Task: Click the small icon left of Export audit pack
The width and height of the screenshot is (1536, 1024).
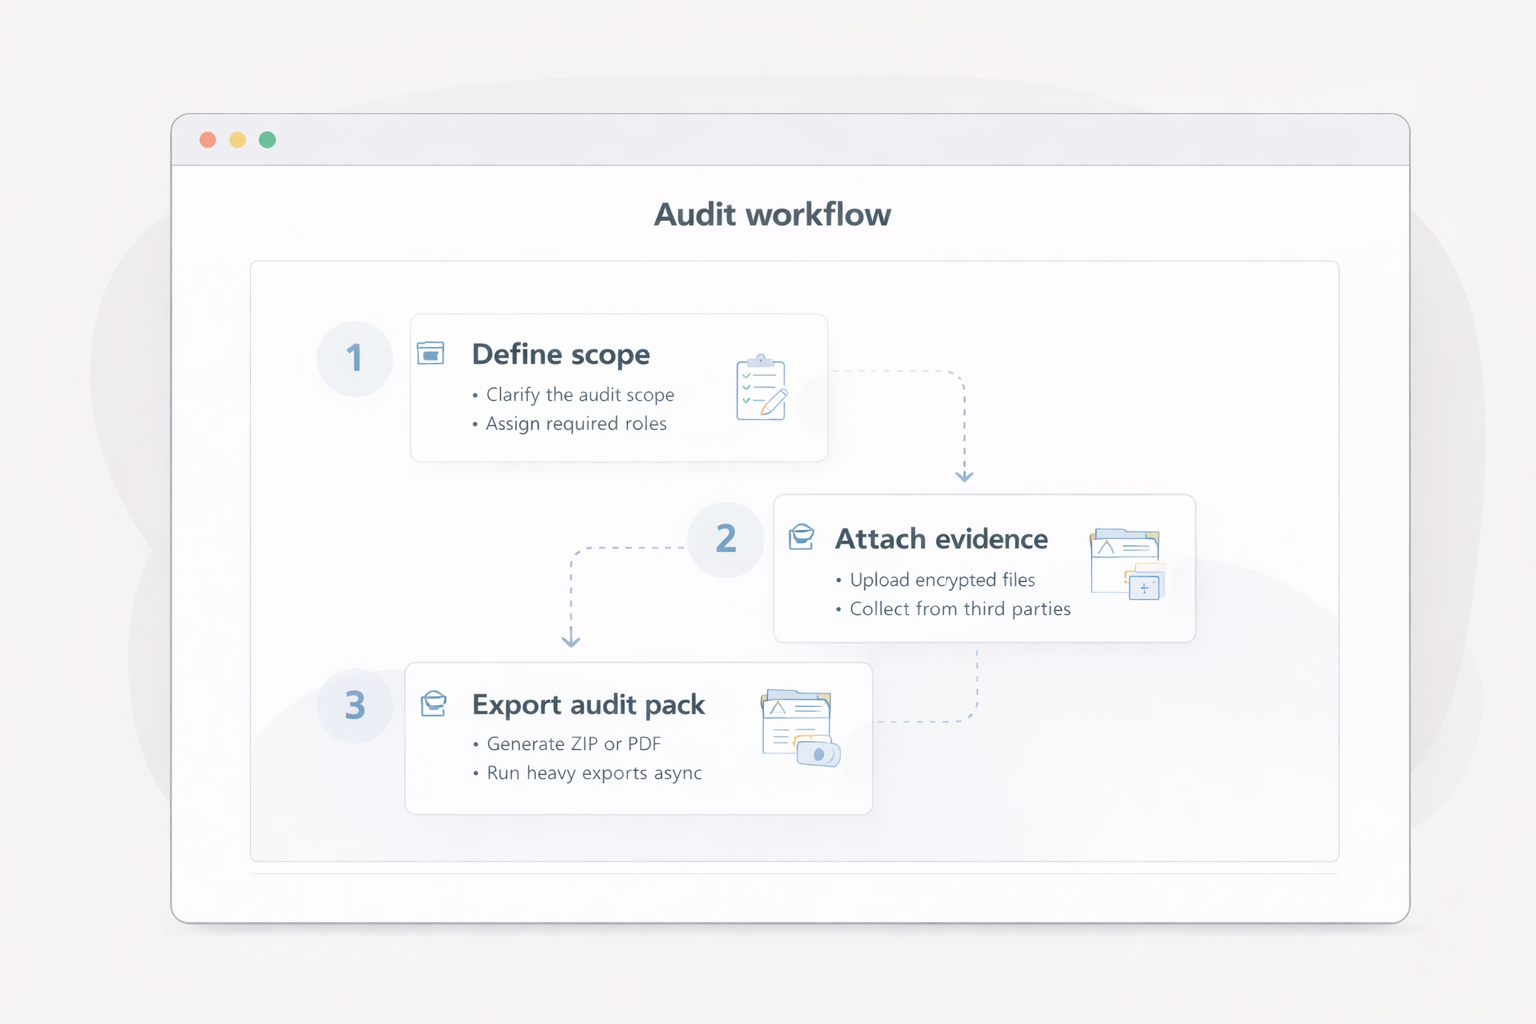Action: (434, 703)
